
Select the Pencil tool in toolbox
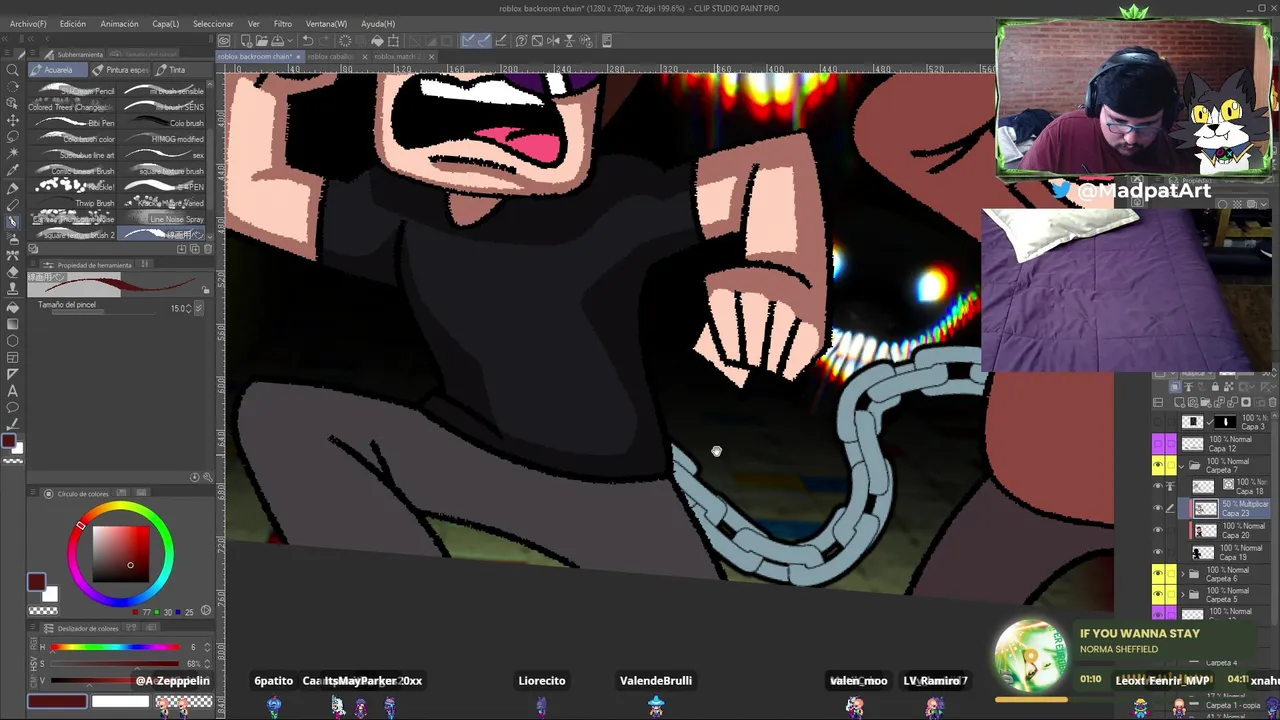click(x=13, y=205)
